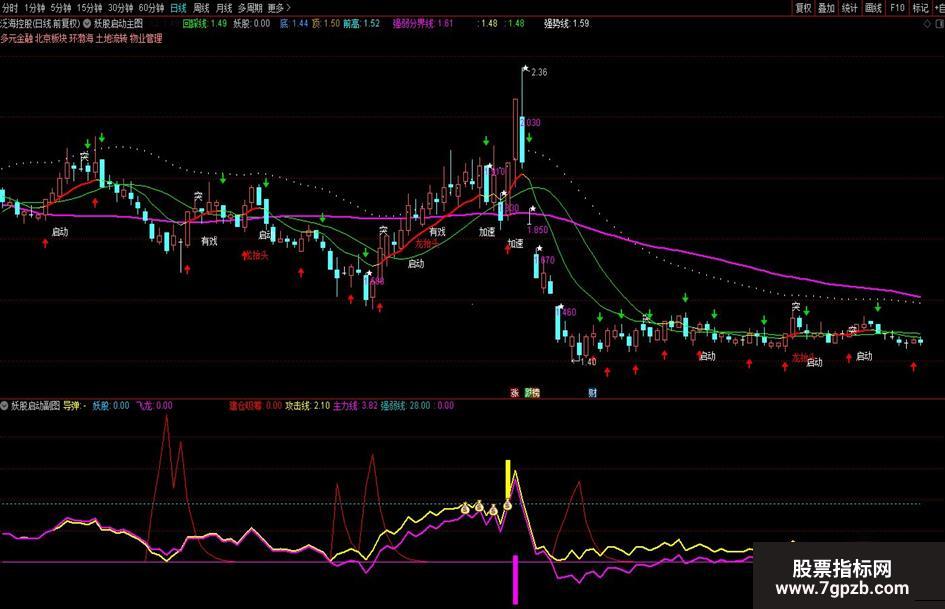Image resolution: width=945 pixels, height=609 pixels.
Task: Click the 强势线 1.59 indicator value
Action: (567, 24)
